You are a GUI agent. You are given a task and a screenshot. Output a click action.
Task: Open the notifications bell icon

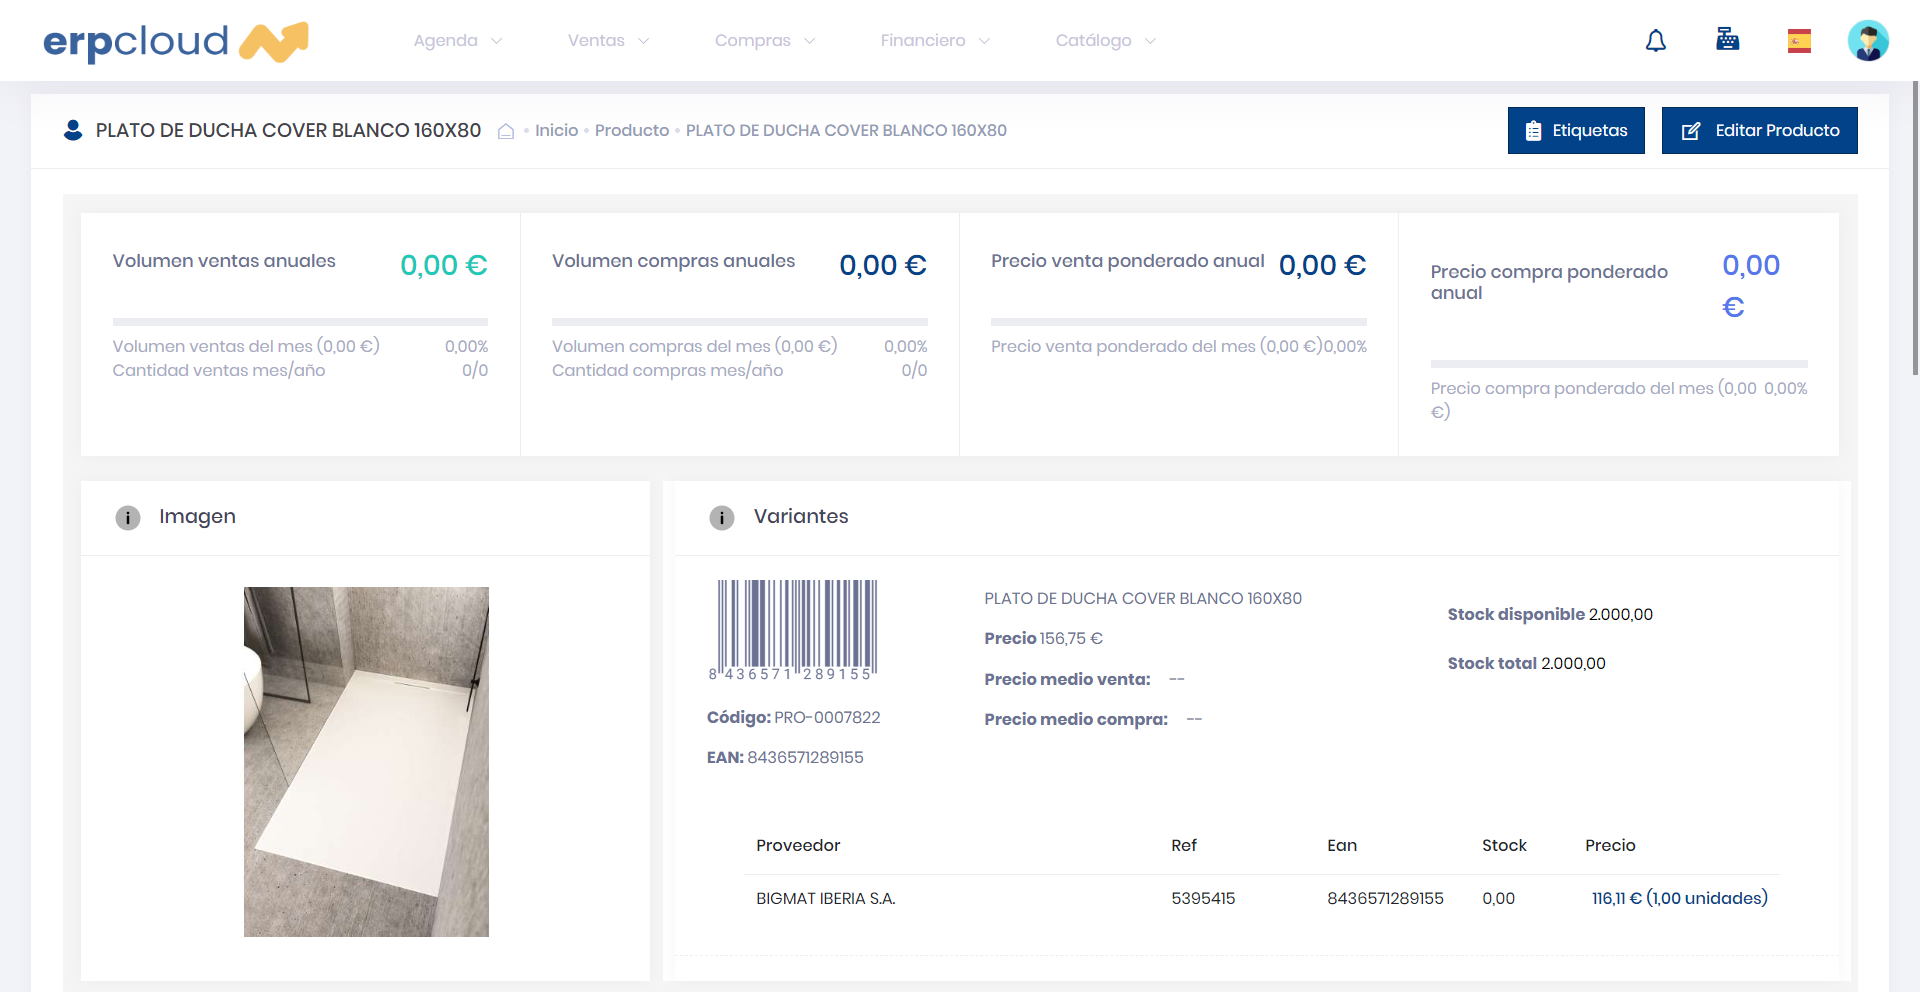(1656, 41)
